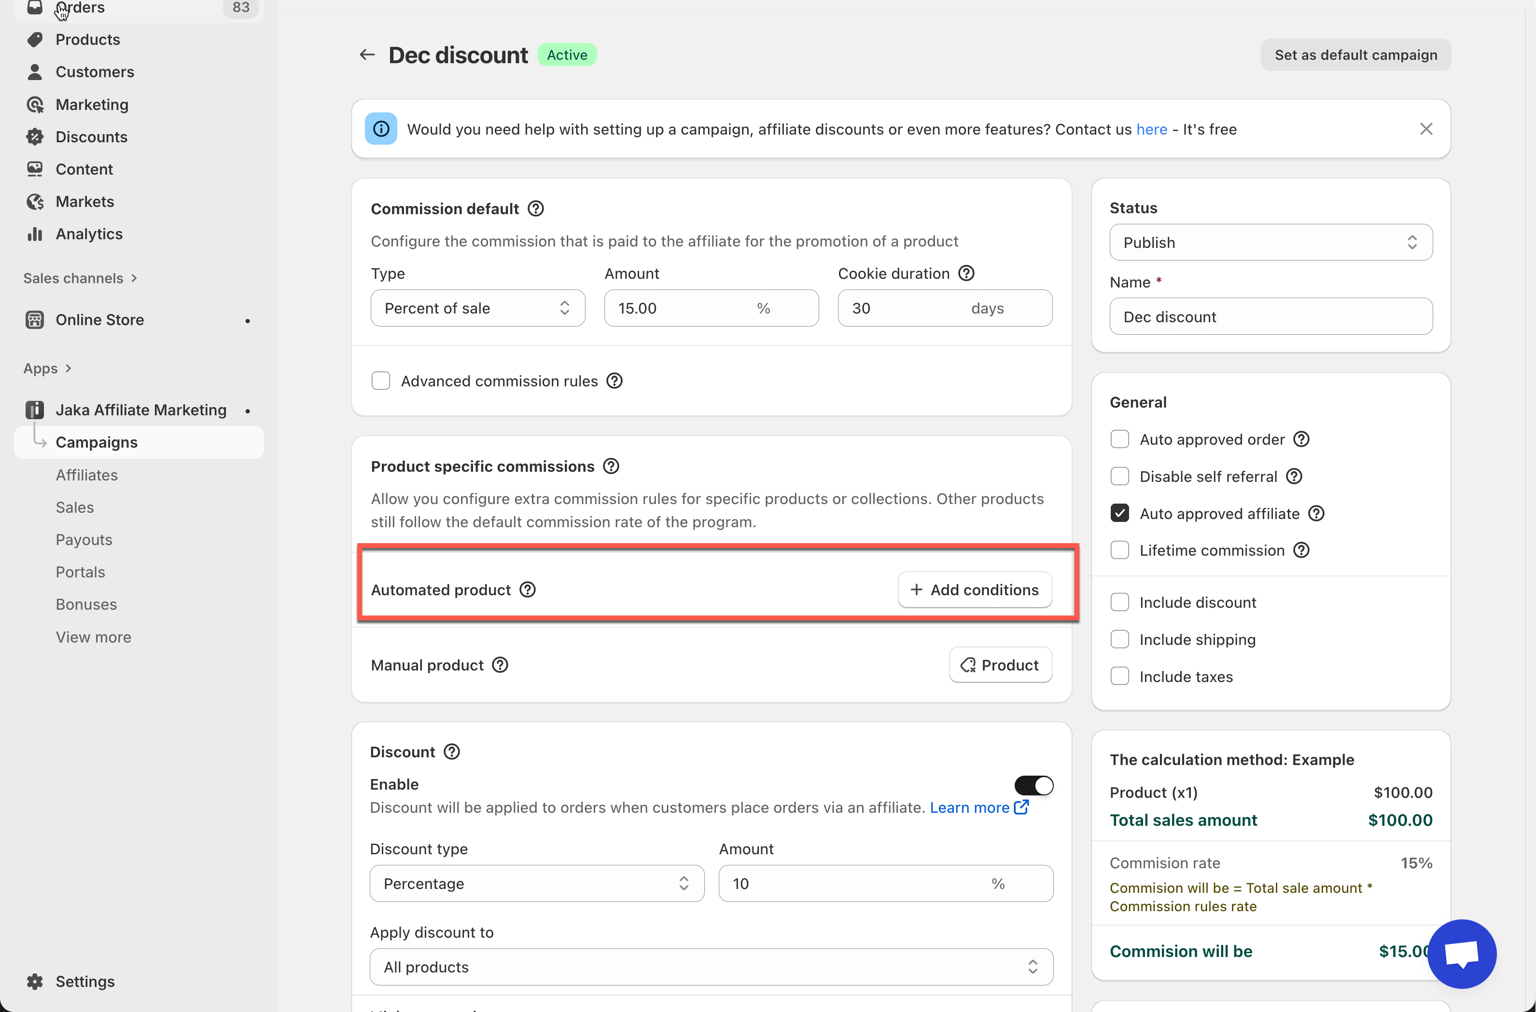Image resolution: width=1536 pixels, height=1012 pixels.
Task: Click the Discount section help icon
Action: [452, 752]
